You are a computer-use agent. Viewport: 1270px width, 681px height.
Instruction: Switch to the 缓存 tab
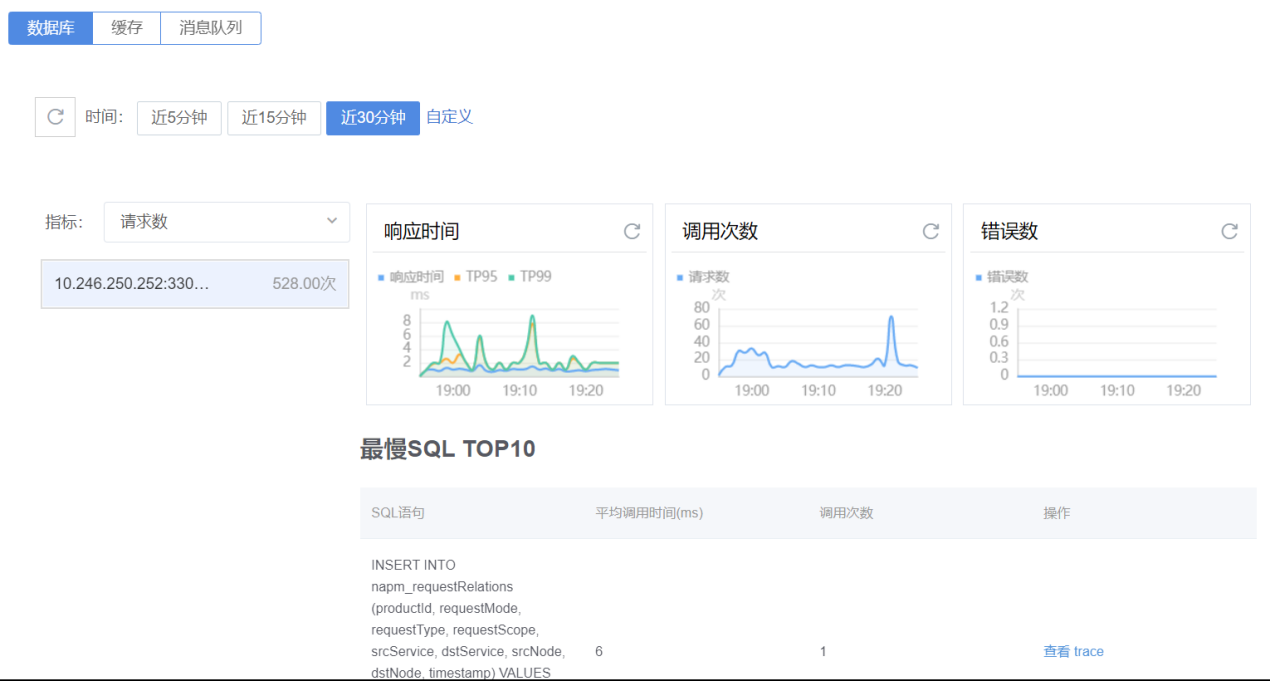126,28
